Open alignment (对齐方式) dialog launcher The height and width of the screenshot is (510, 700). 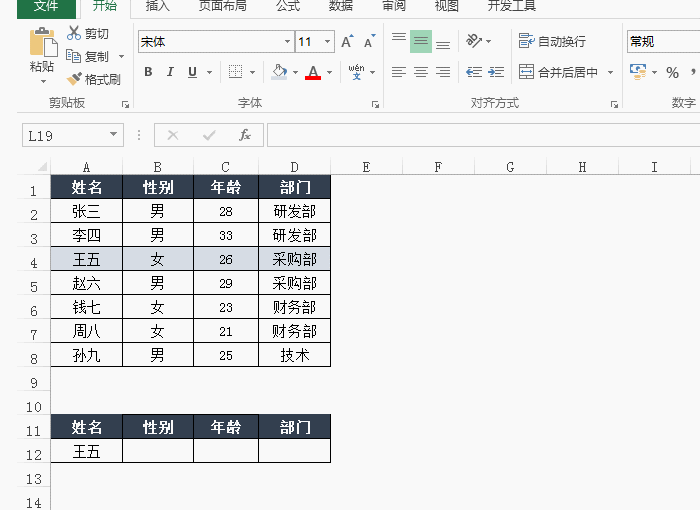[x=615, y=105]
